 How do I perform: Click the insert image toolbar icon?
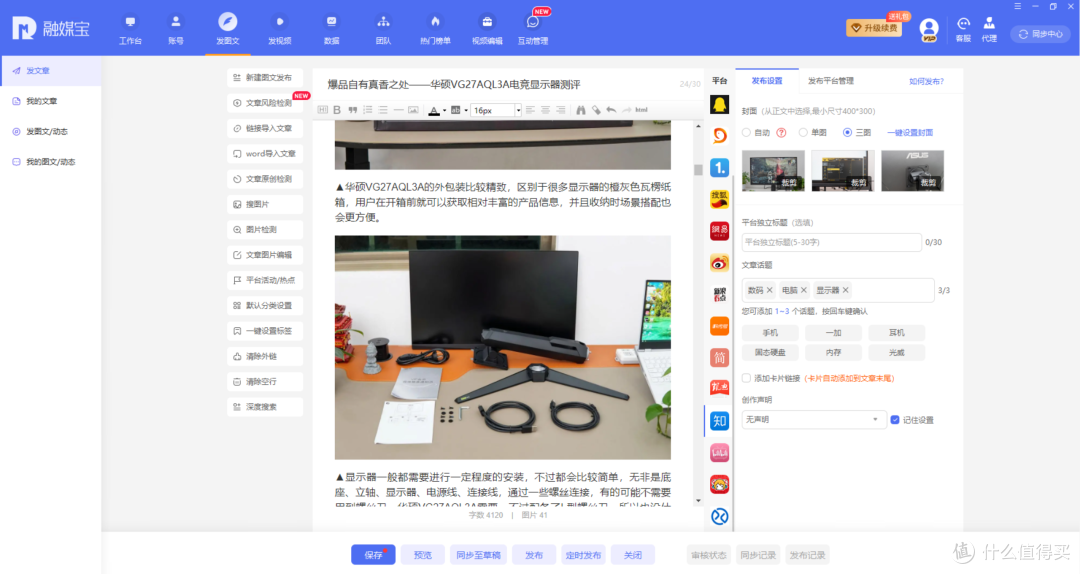point(413,110)
